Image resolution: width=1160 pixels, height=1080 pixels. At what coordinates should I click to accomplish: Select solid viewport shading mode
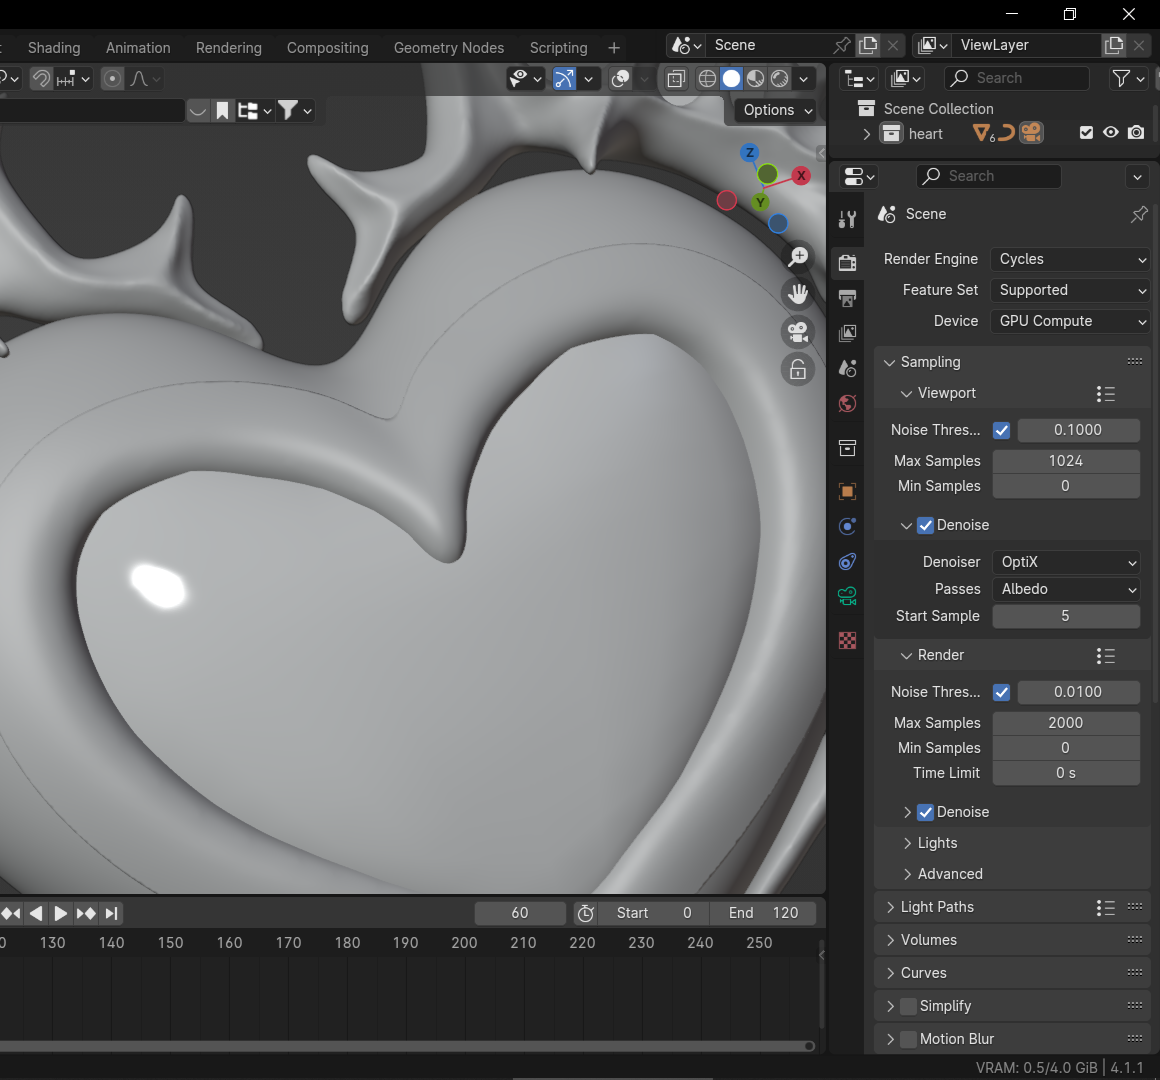click(x=732, y=79)
